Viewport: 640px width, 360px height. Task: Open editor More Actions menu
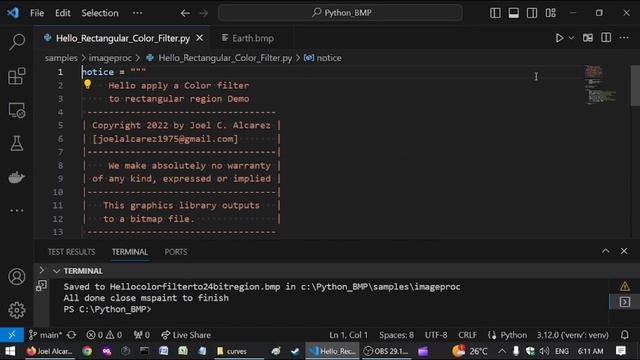click(x=624, y=38)
